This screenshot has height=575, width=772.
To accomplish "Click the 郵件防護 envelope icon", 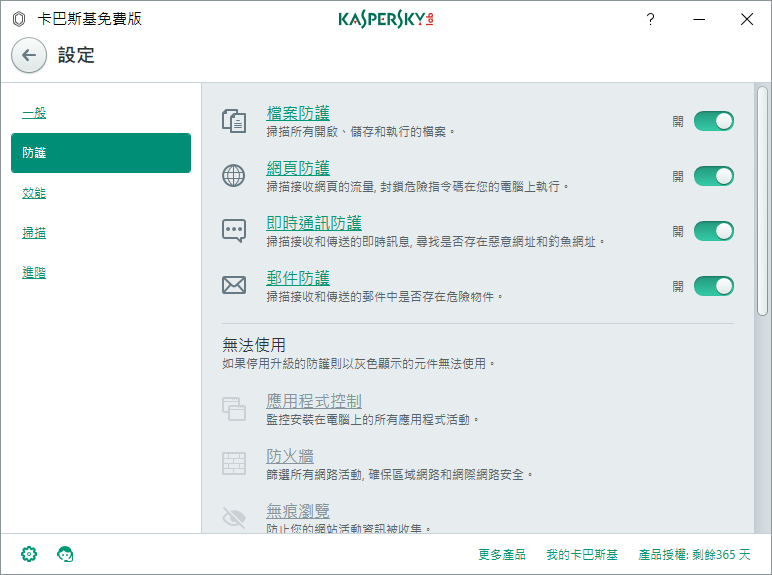I will [233, 286].
